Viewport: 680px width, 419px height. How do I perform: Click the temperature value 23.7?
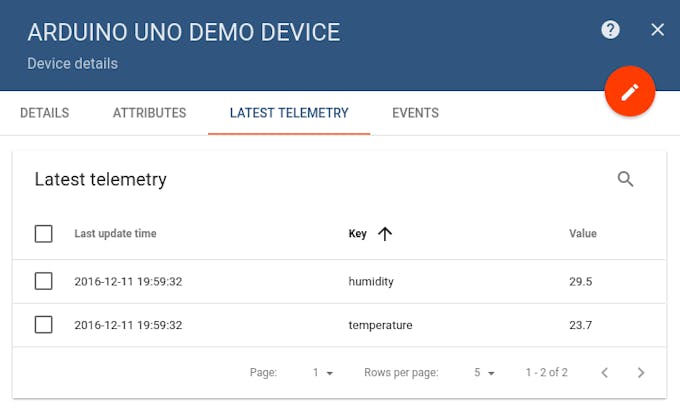[x=581, y=325]
